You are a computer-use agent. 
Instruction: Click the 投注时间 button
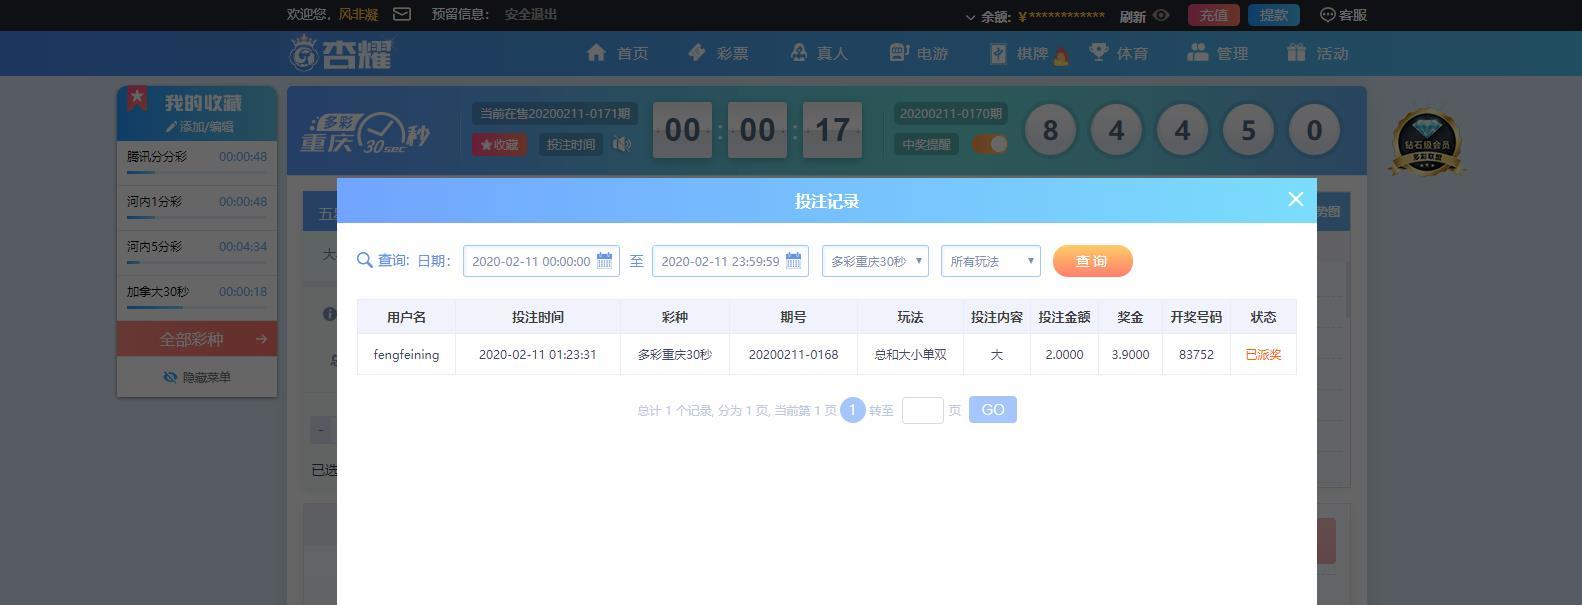(571, 144)
